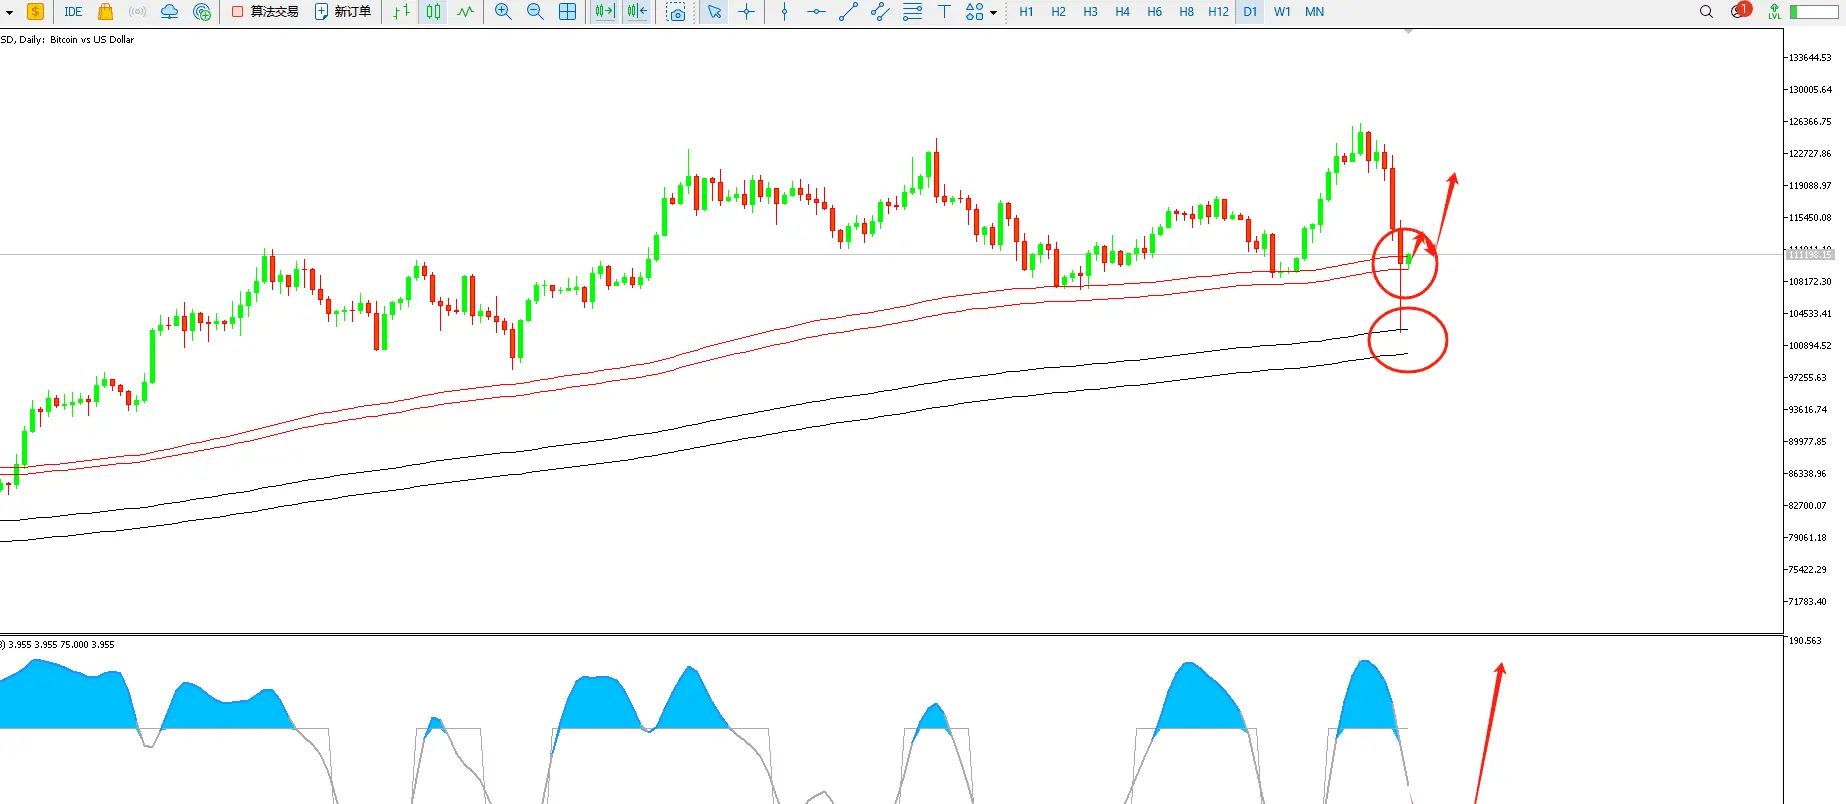Zoom out on the chart
This screenshot has height=804, width=1846.
(535, 12)
